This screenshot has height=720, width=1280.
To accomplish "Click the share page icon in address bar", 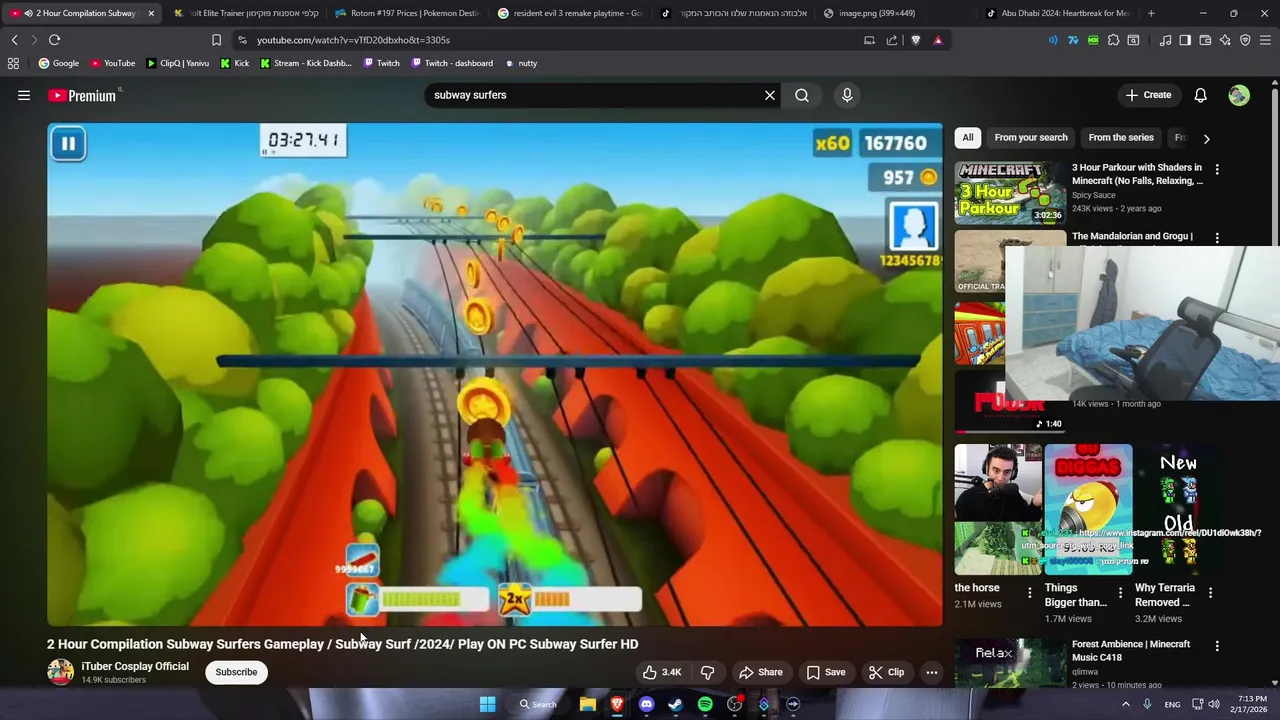I will tap(892, 40).
